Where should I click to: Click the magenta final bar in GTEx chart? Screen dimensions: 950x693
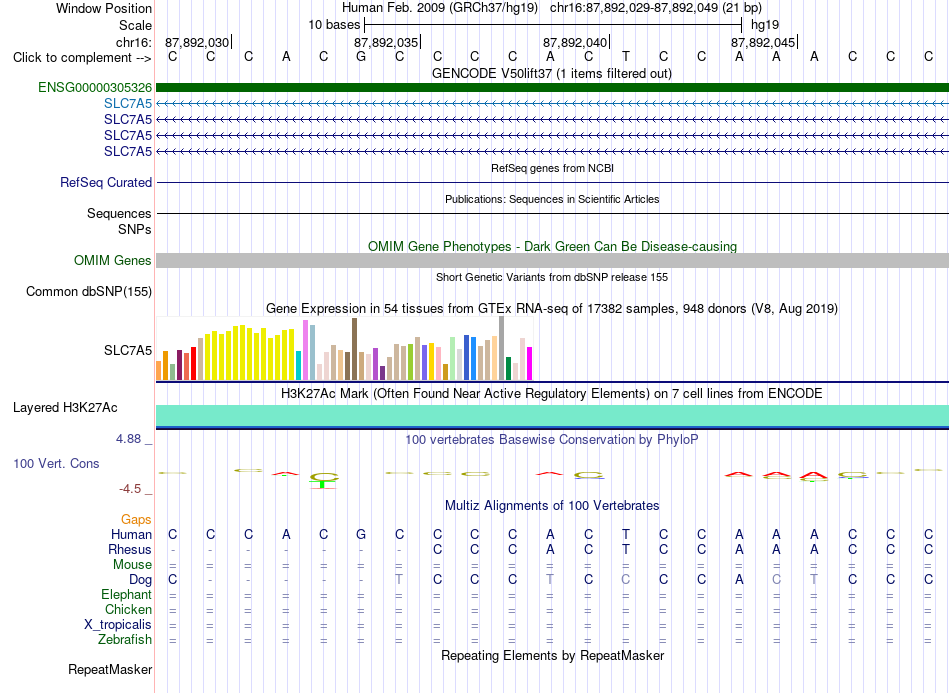pyautogui.click(x=530, y=363)
